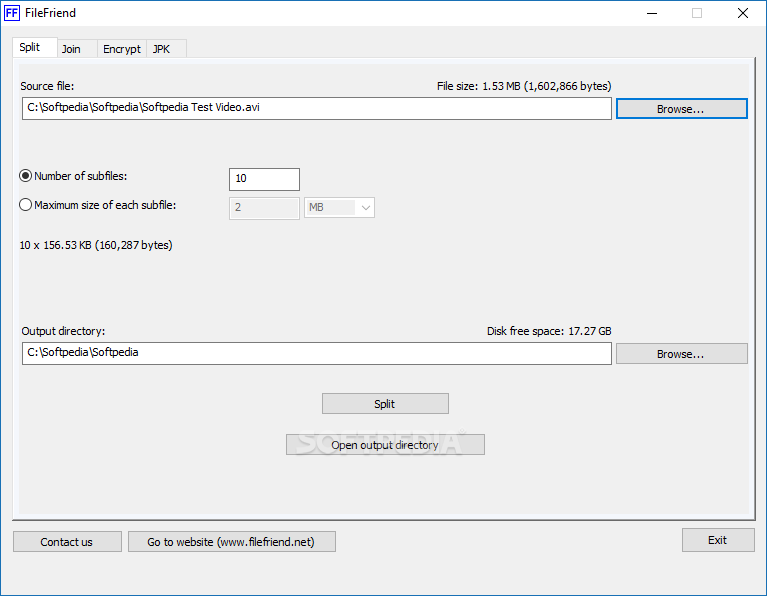
Task: Browse for the output directory
Action: tap(681, 353)
